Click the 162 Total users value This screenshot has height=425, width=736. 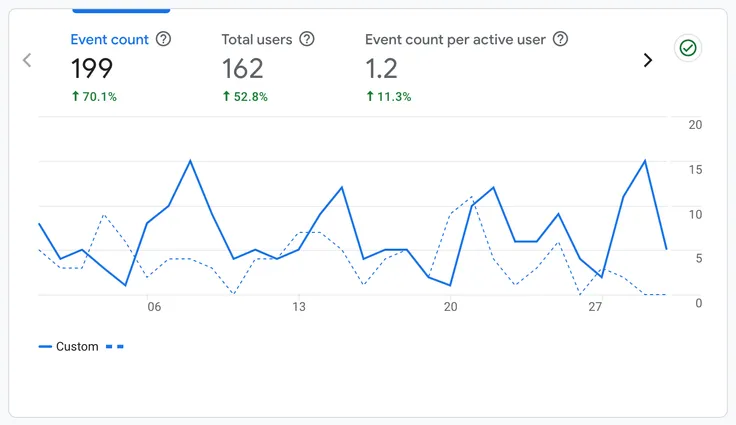243,68
